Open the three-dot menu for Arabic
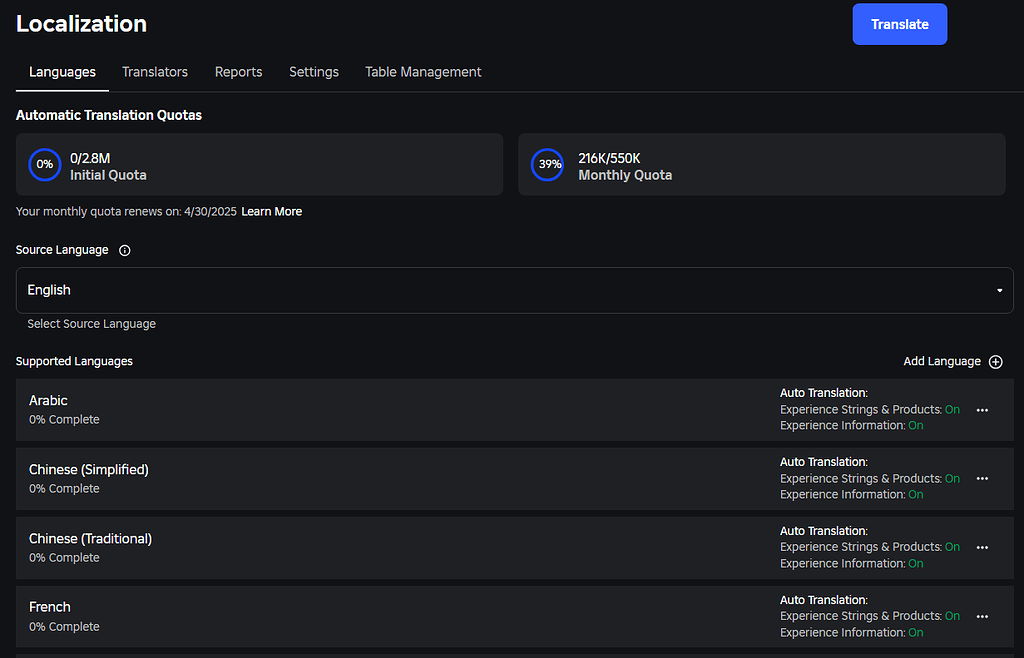Viewport: 1024px width, 658px height. (982, 410)
